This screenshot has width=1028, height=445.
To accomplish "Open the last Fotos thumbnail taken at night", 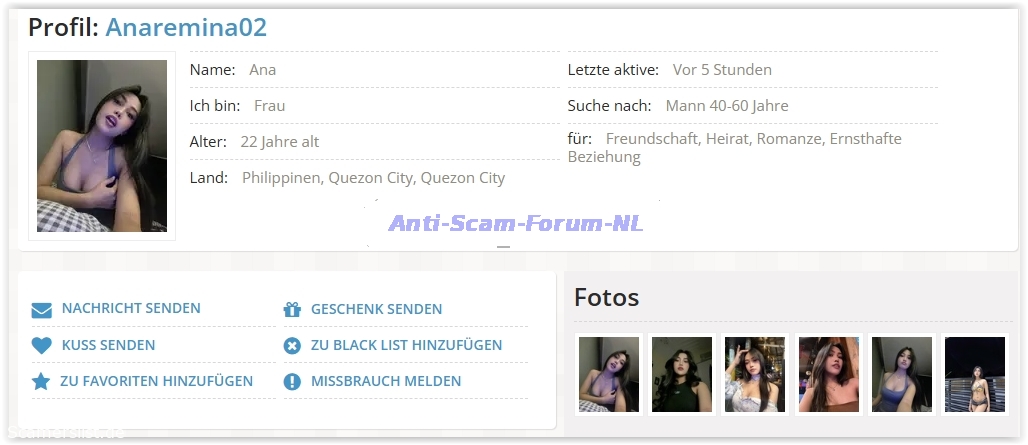I will [x=974, y=374].
